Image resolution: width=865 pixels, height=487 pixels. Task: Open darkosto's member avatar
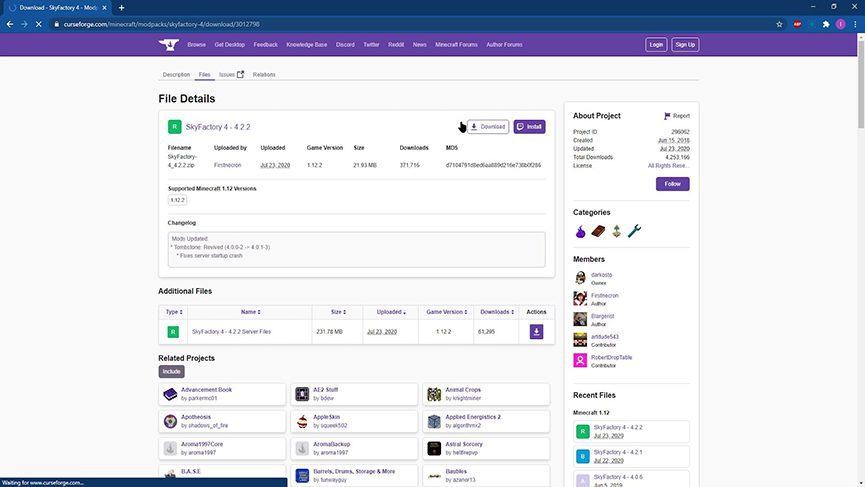coord(580,278)
